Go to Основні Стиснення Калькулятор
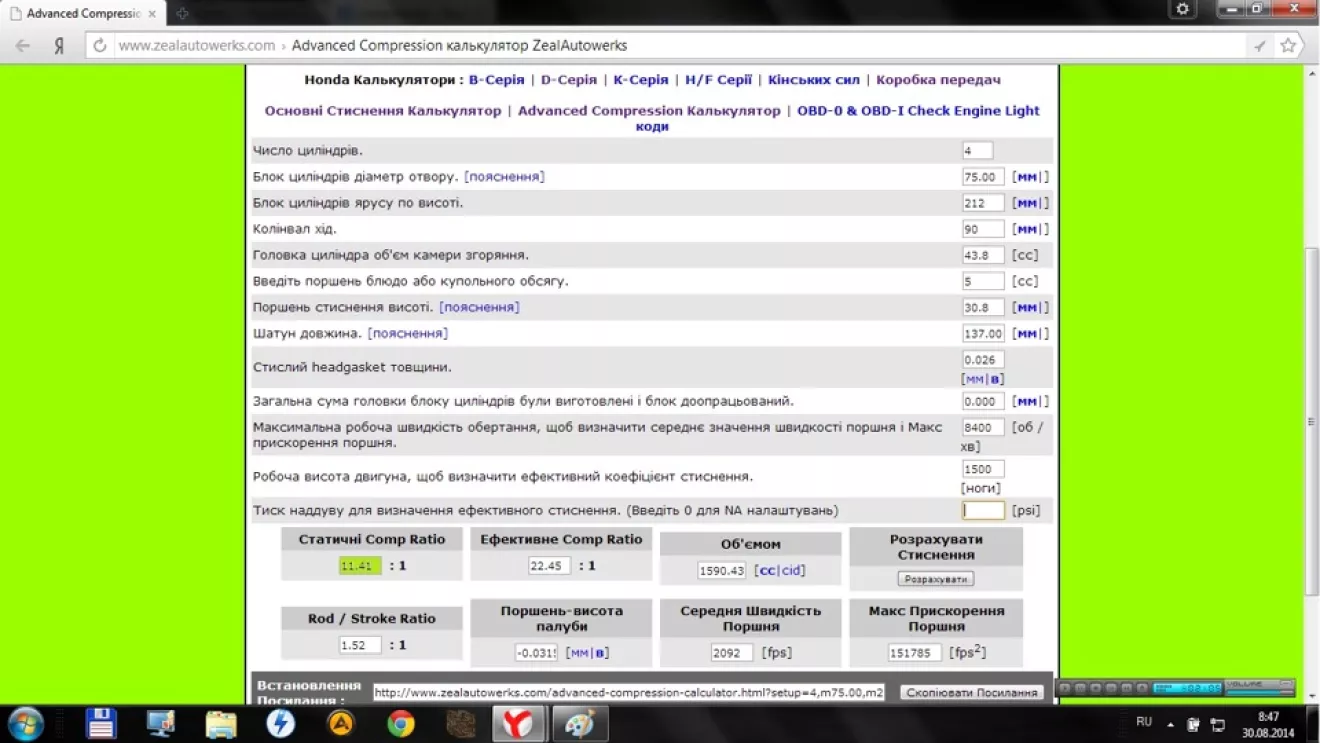The width and height of the screenshot is (1320, 743). tap(383, 111)
